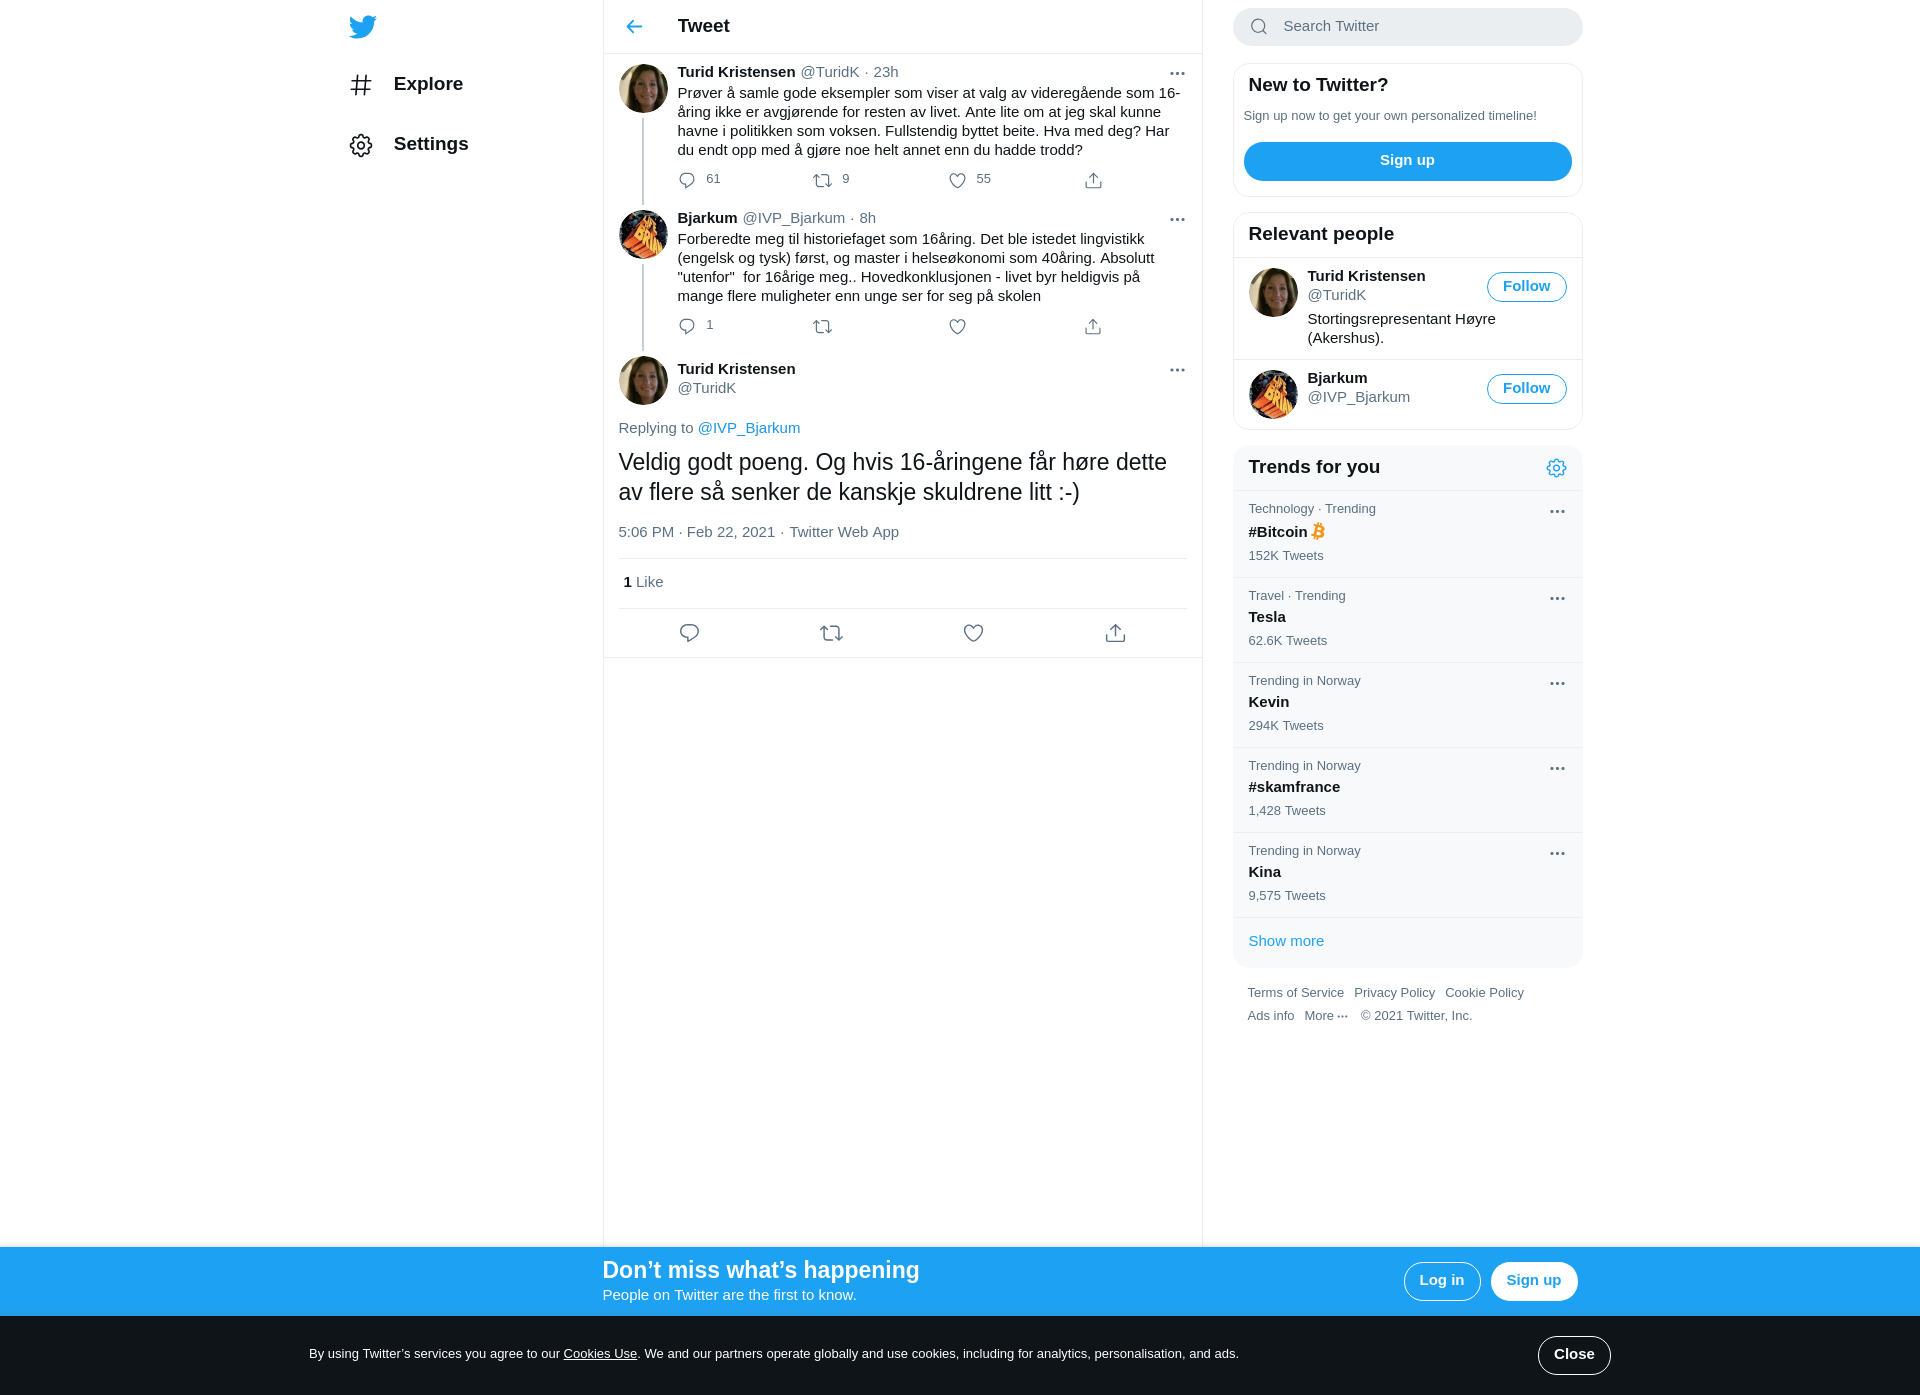Close the cookie notice banner
Image resolution: width=1920 pixels, height=1395 pixels.
point(1574,1355)
